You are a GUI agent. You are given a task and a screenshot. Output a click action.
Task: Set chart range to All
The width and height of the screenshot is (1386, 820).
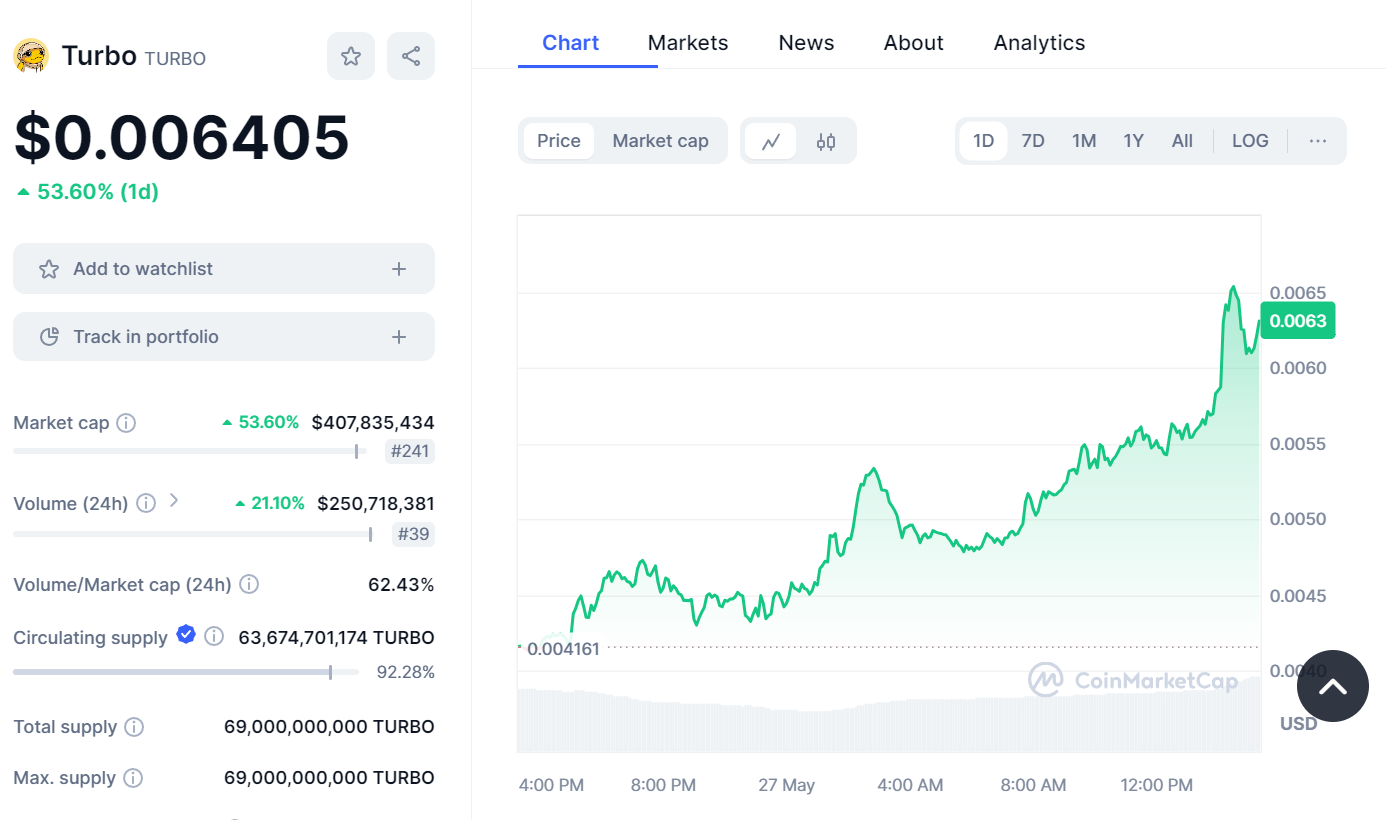(x=1182, y=141)
